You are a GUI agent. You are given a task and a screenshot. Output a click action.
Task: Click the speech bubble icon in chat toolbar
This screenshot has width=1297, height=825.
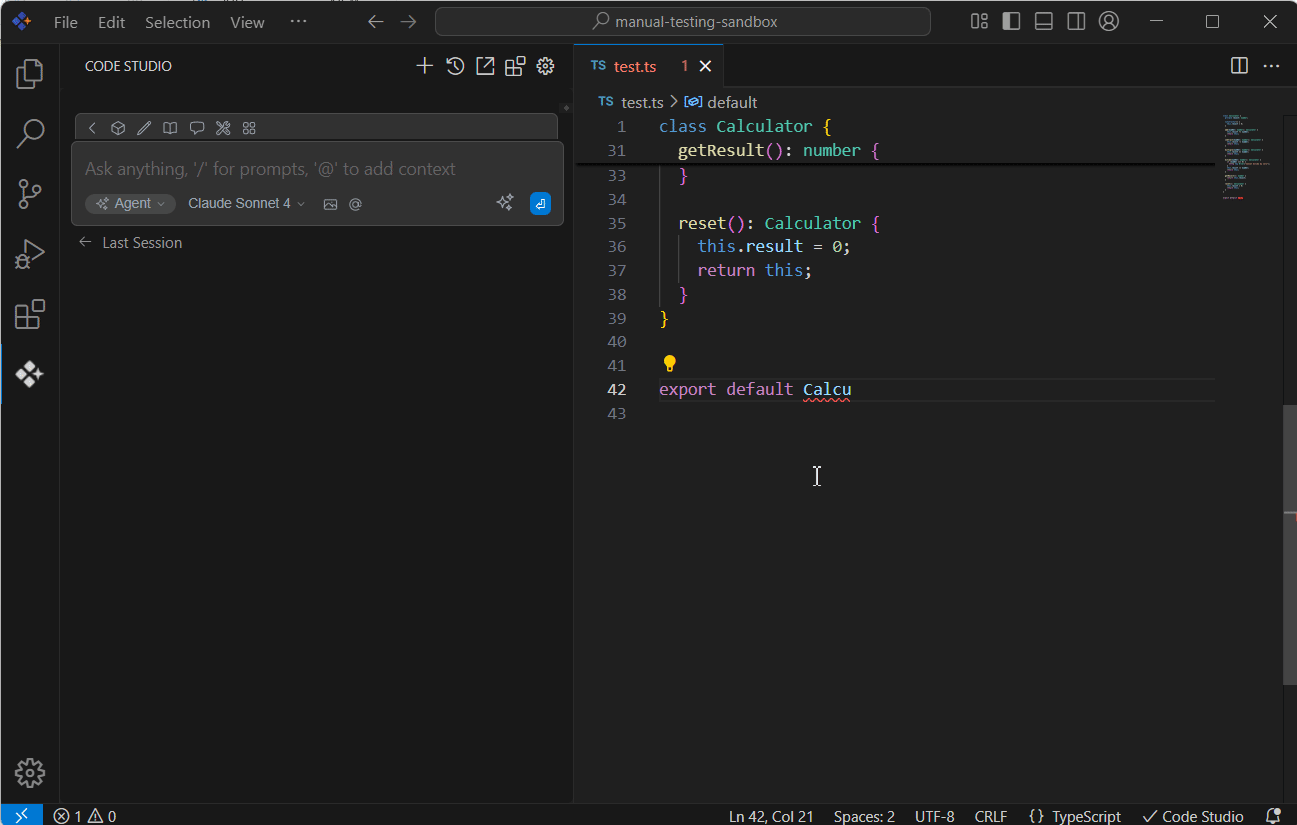tap(197, 128)
